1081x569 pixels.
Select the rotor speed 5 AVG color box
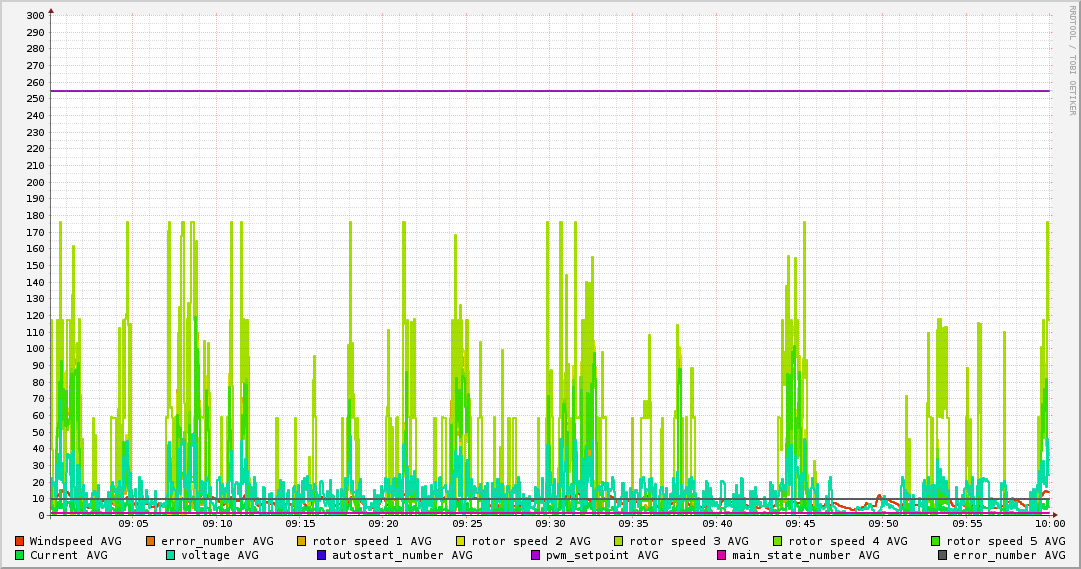coord(936,541)
